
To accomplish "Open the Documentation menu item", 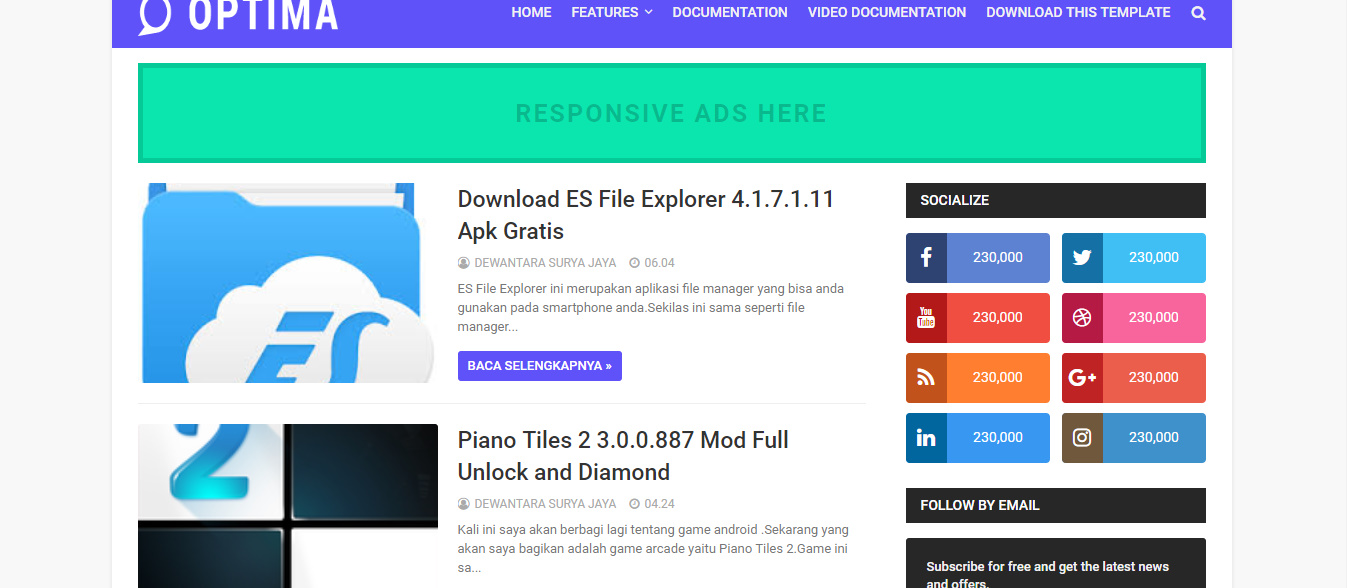I will coord(730,12).
